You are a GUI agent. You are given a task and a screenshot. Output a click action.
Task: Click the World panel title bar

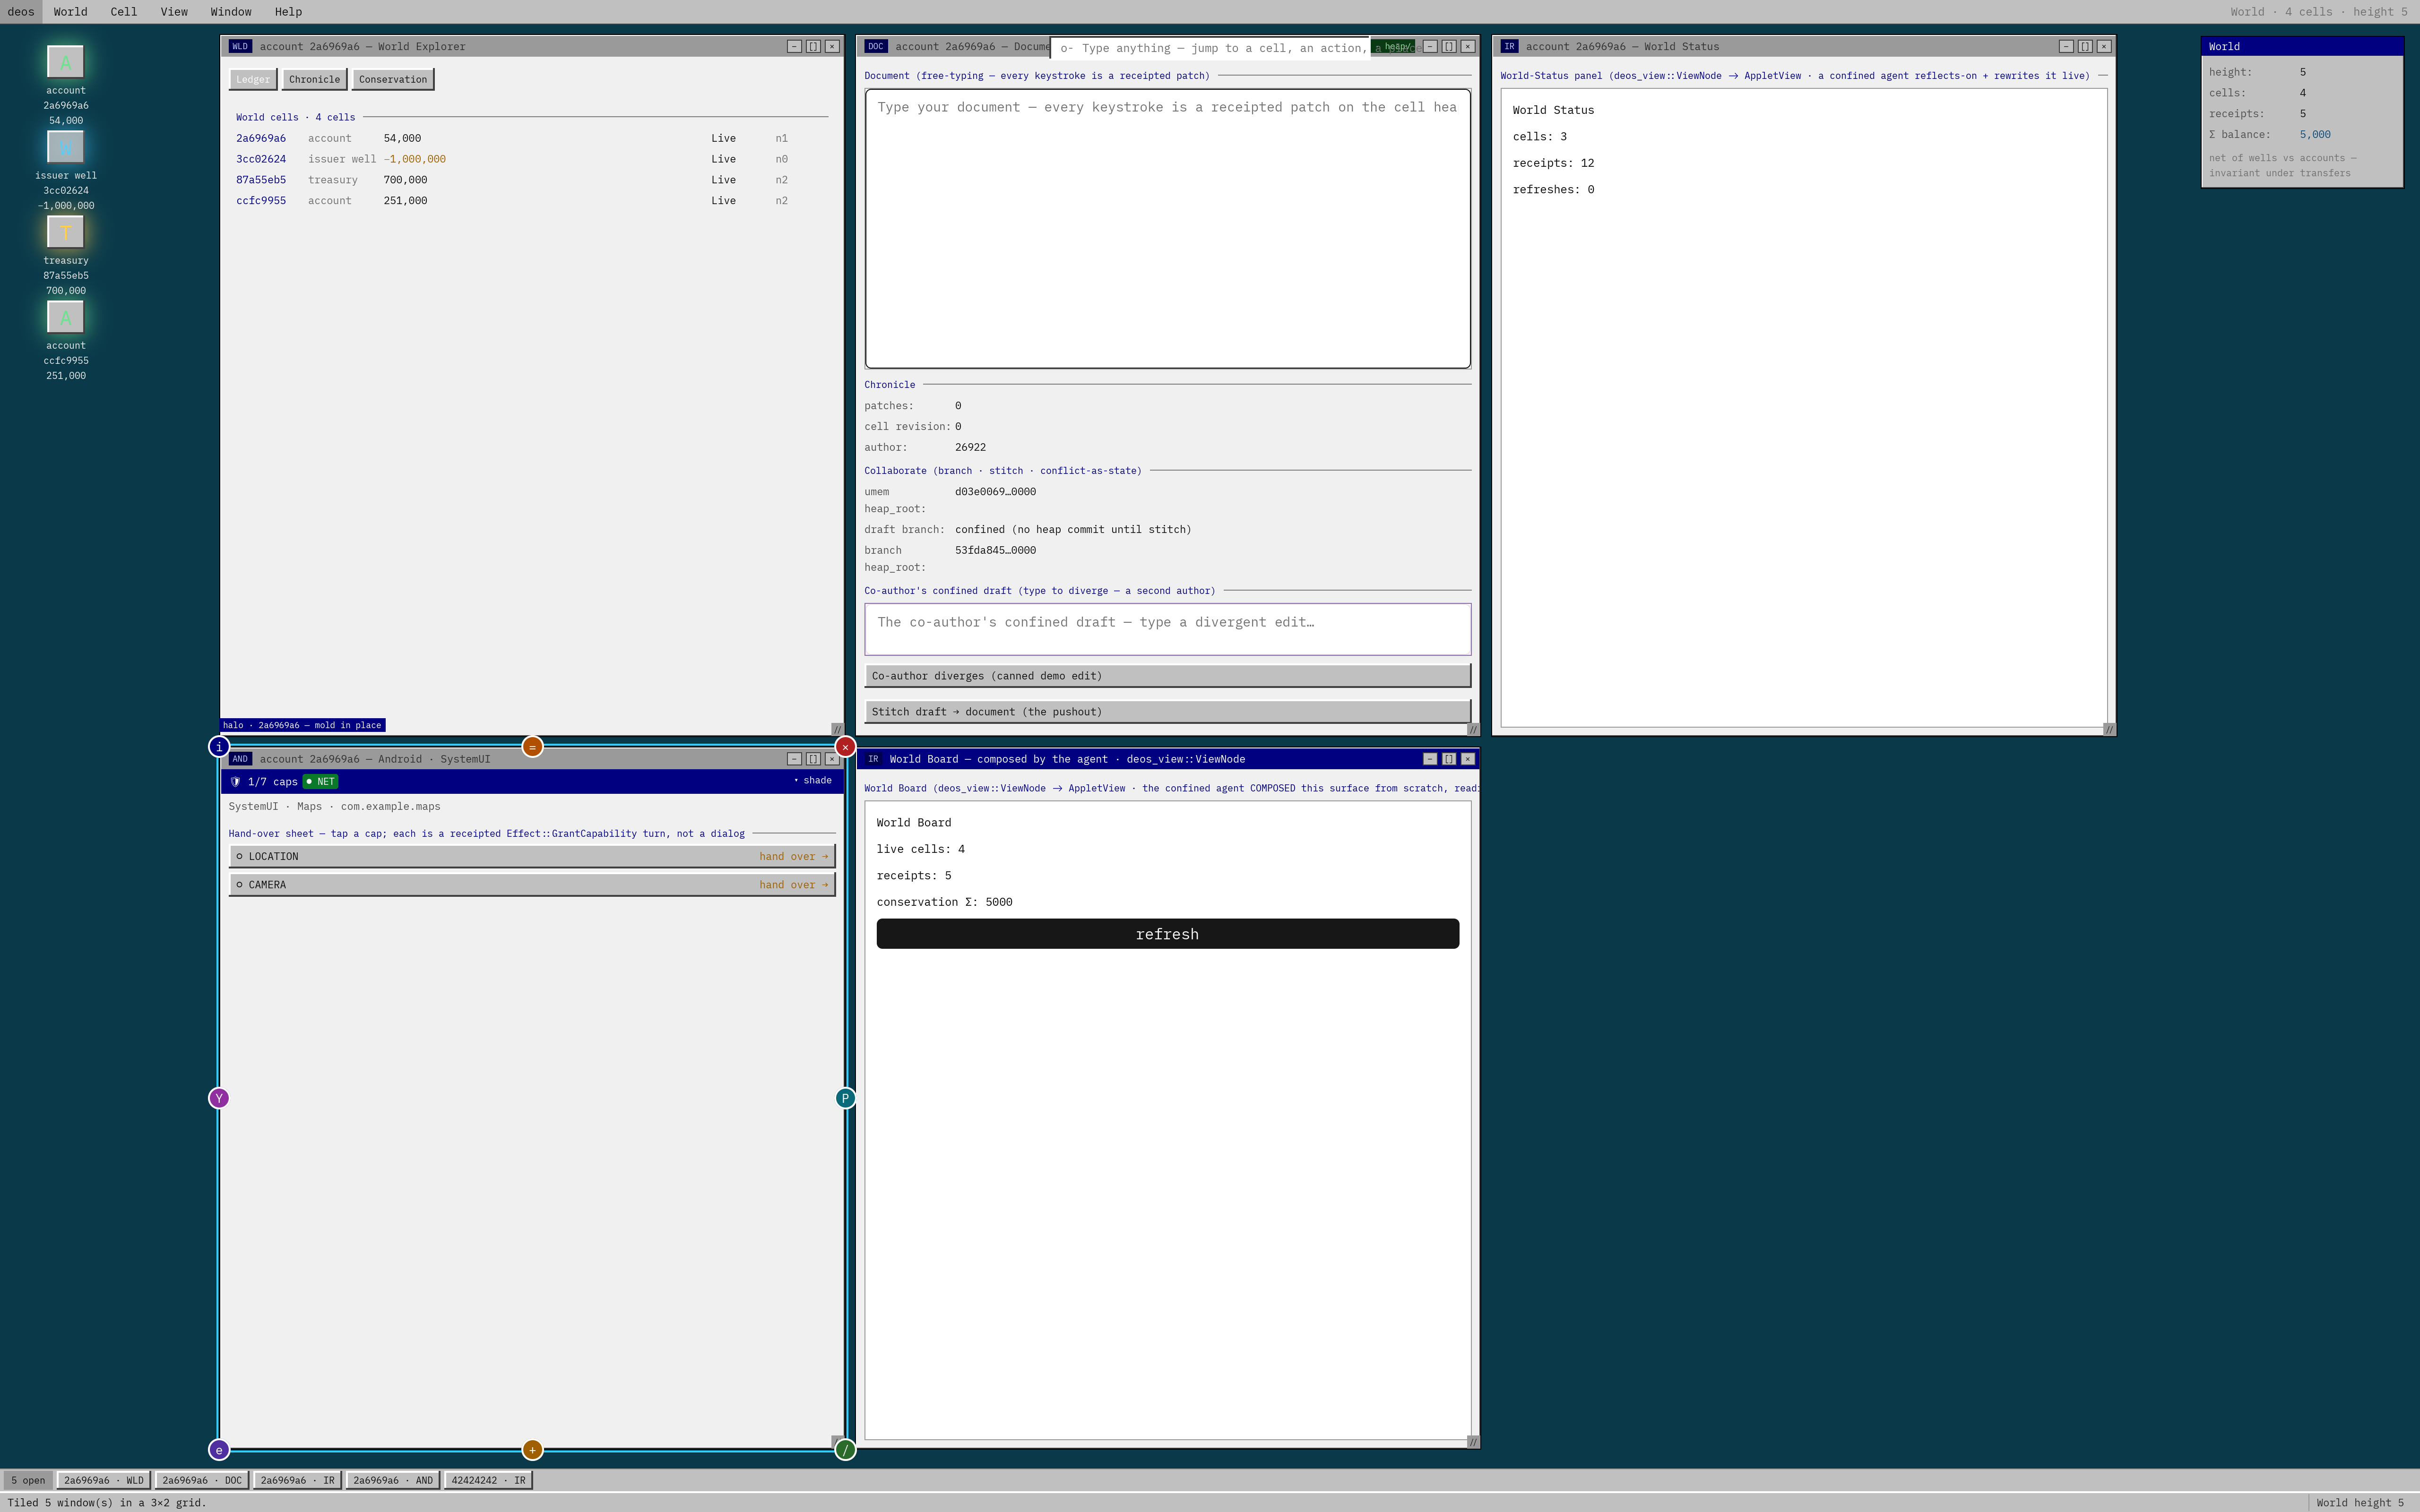[x=2302, y=47]
